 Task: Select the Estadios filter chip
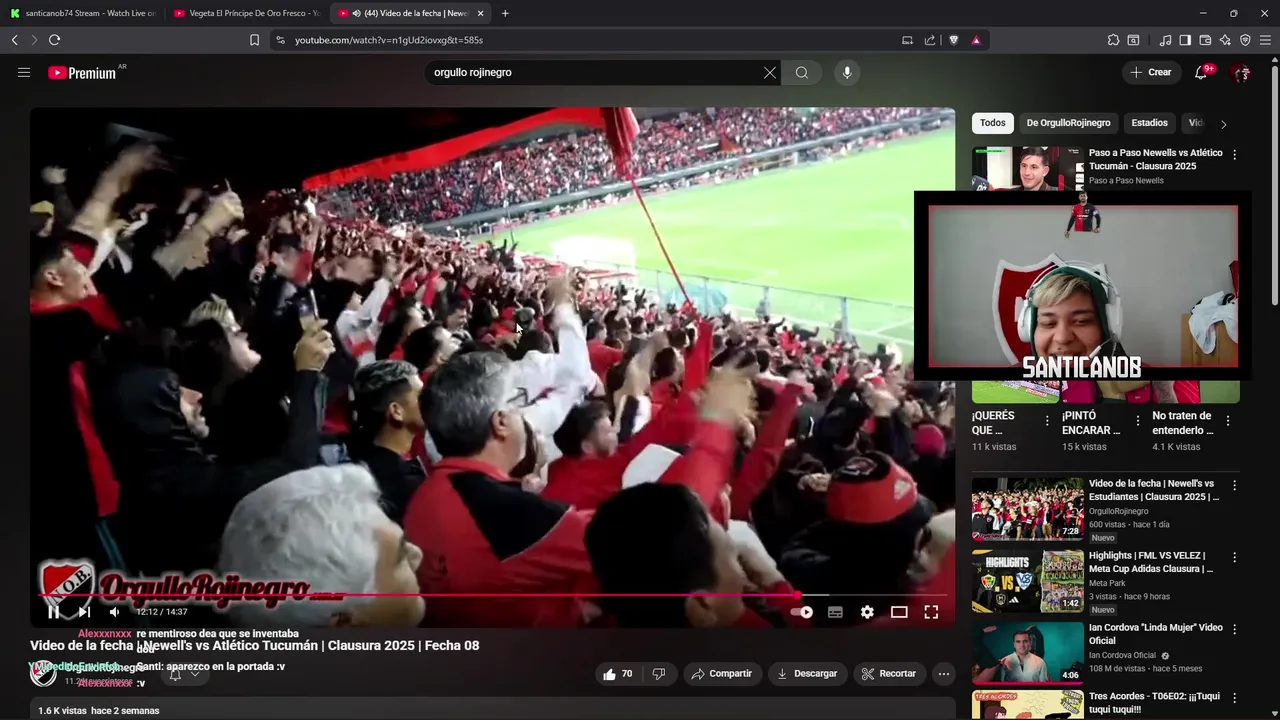click(1149, 123)
